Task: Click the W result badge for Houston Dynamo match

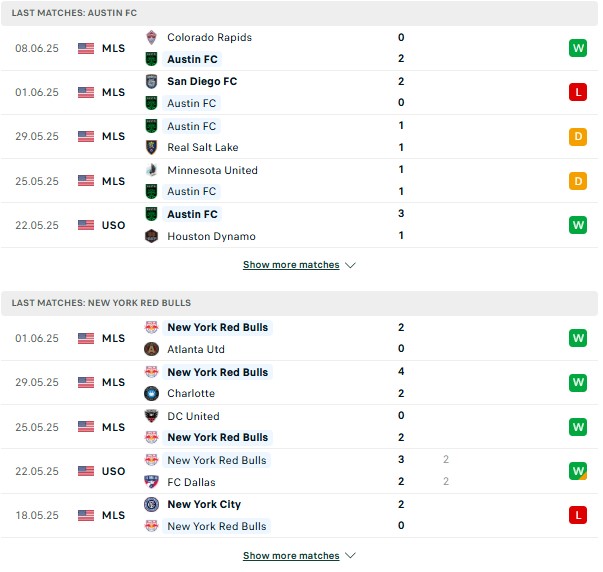Action: pyautogui.click(x=578, y=225)
